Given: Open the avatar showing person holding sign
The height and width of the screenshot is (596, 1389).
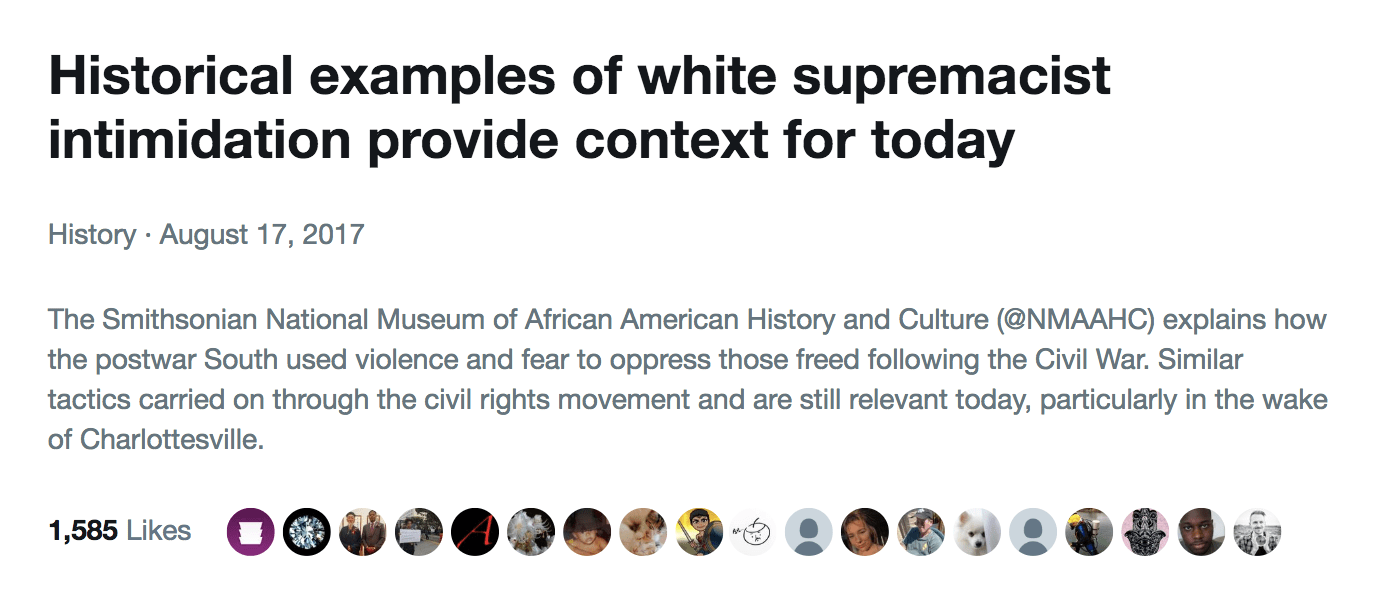Looking at the screenshot, I should tap(418, 532).
